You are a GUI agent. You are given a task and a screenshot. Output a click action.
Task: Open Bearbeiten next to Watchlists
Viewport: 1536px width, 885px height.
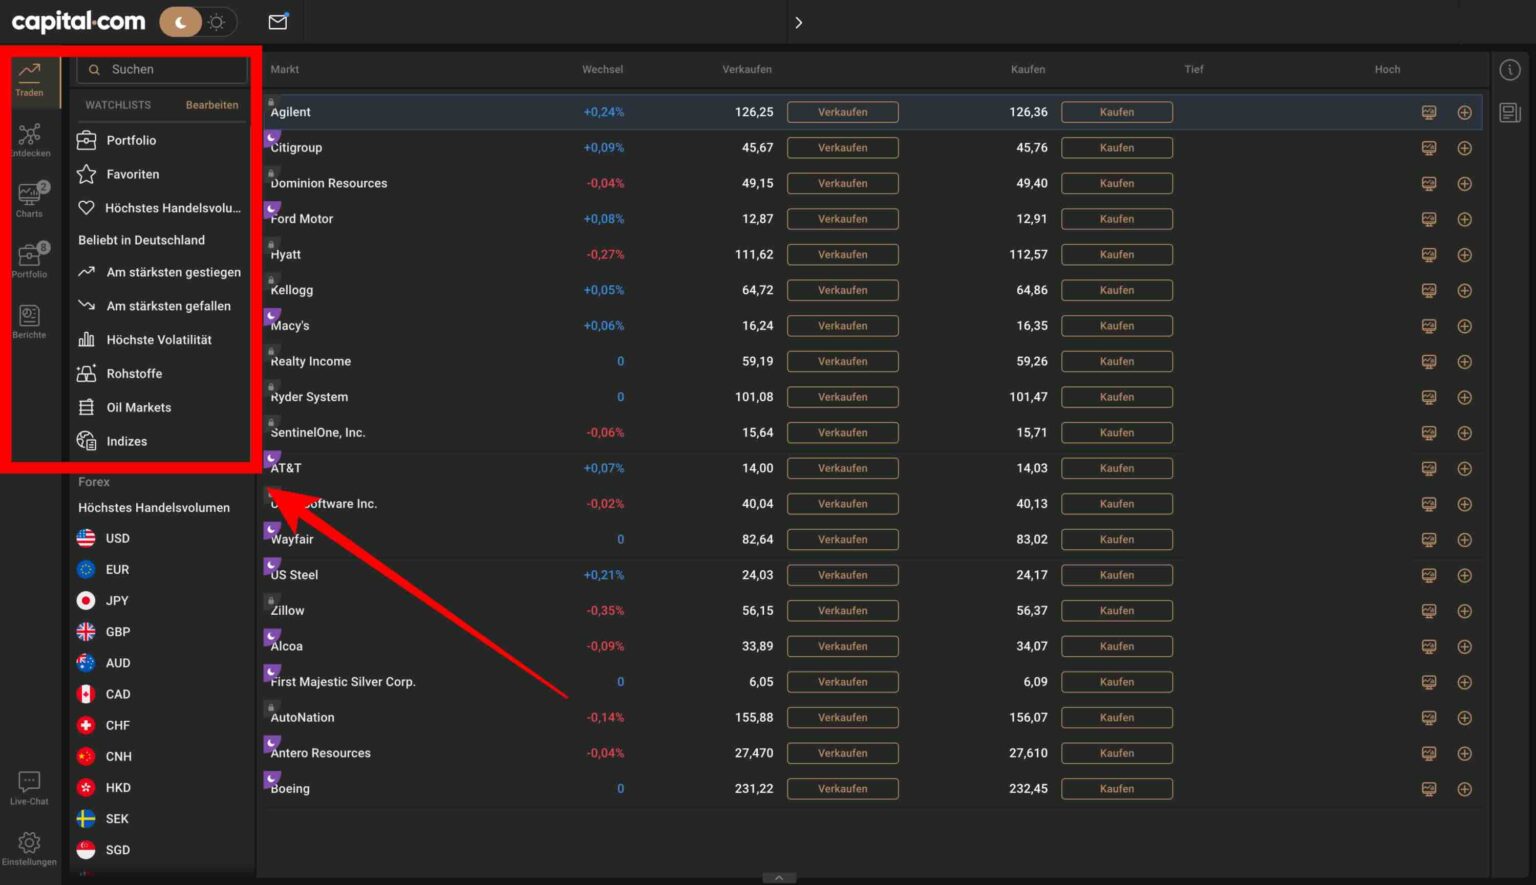coord(212,104)
